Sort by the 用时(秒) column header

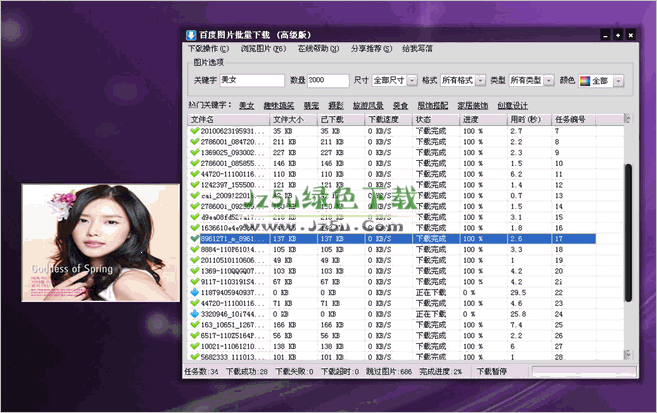[x=529, y=120]
